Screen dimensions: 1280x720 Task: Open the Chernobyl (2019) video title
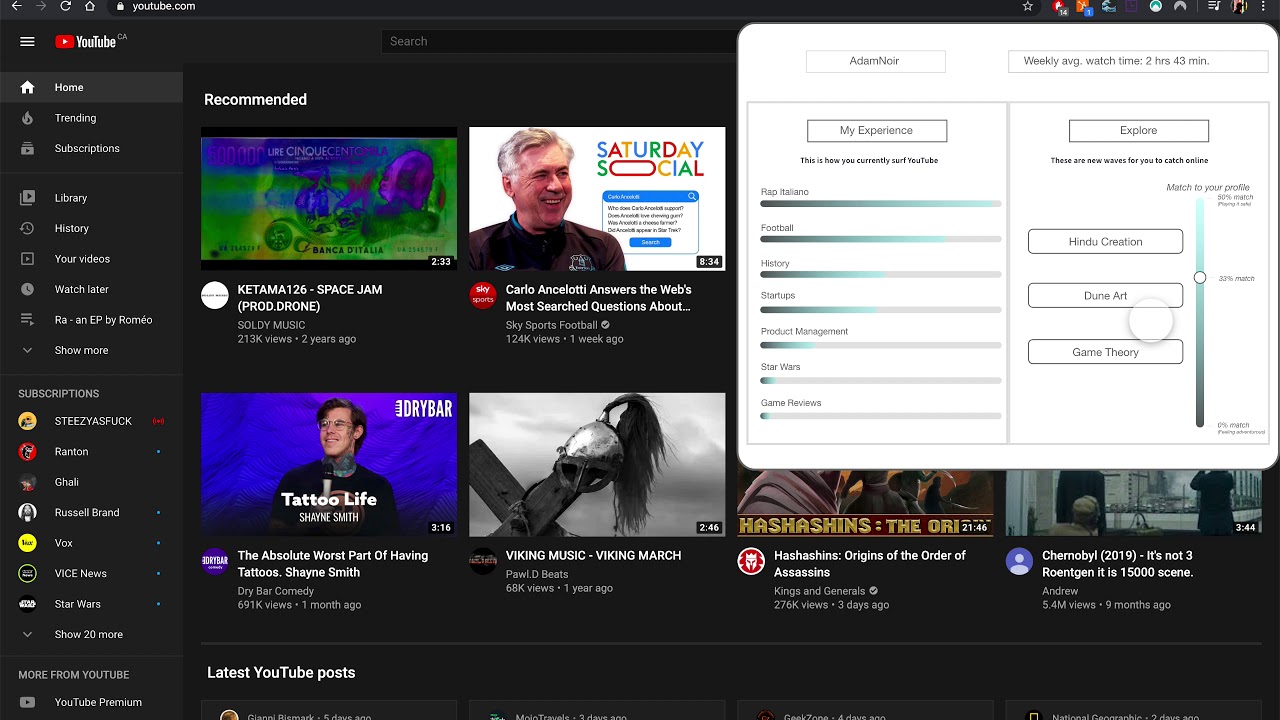[1118, 564]
